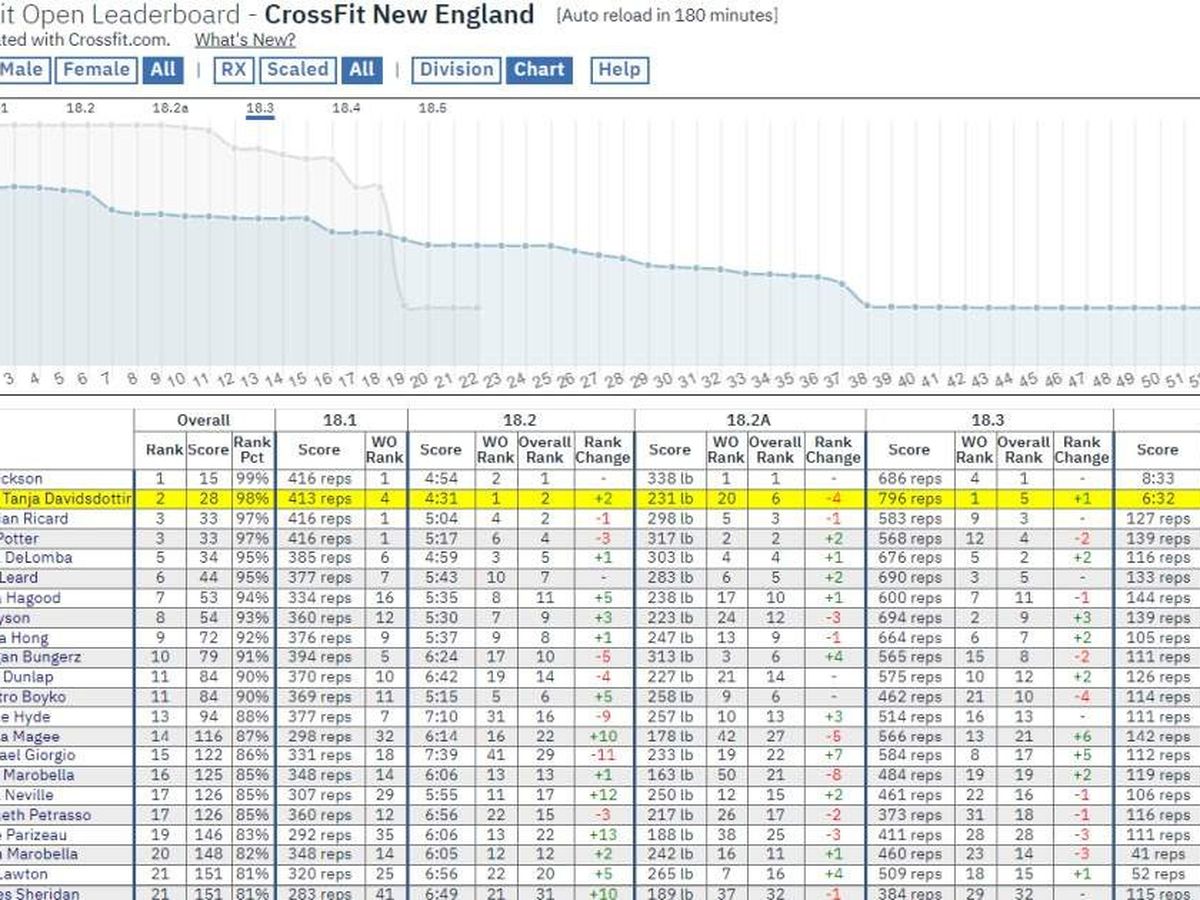Click the 18.2A table group header
Screen dimensions: 1200x900
coord(750,421)
